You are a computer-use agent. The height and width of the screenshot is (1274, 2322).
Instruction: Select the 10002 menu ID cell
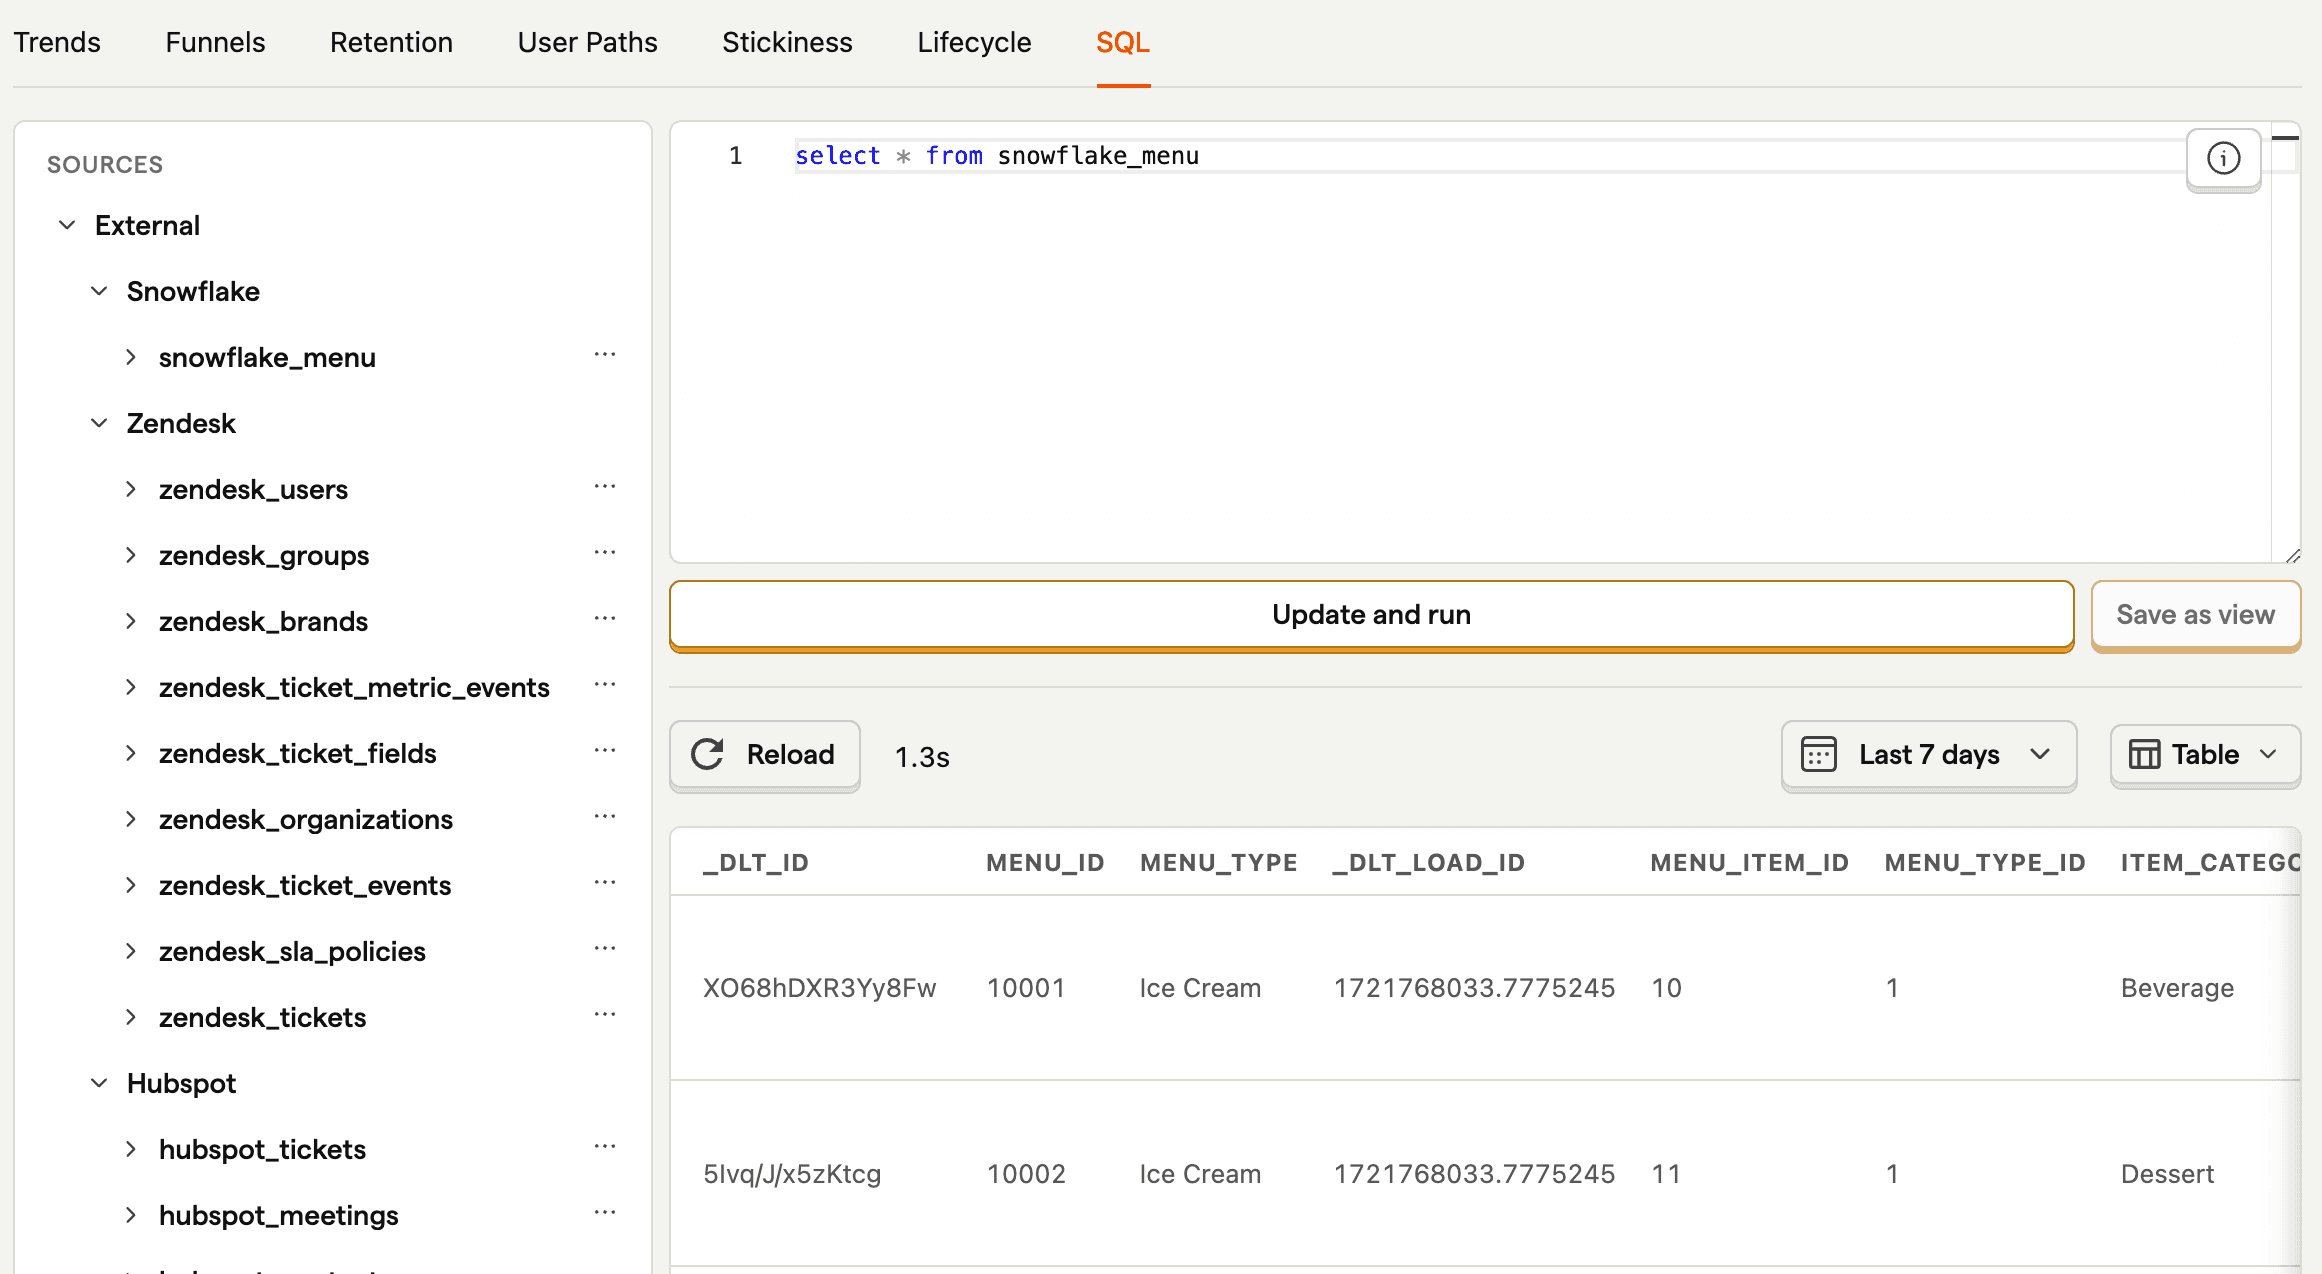pyautogui.click(x=1026, y=1174)
